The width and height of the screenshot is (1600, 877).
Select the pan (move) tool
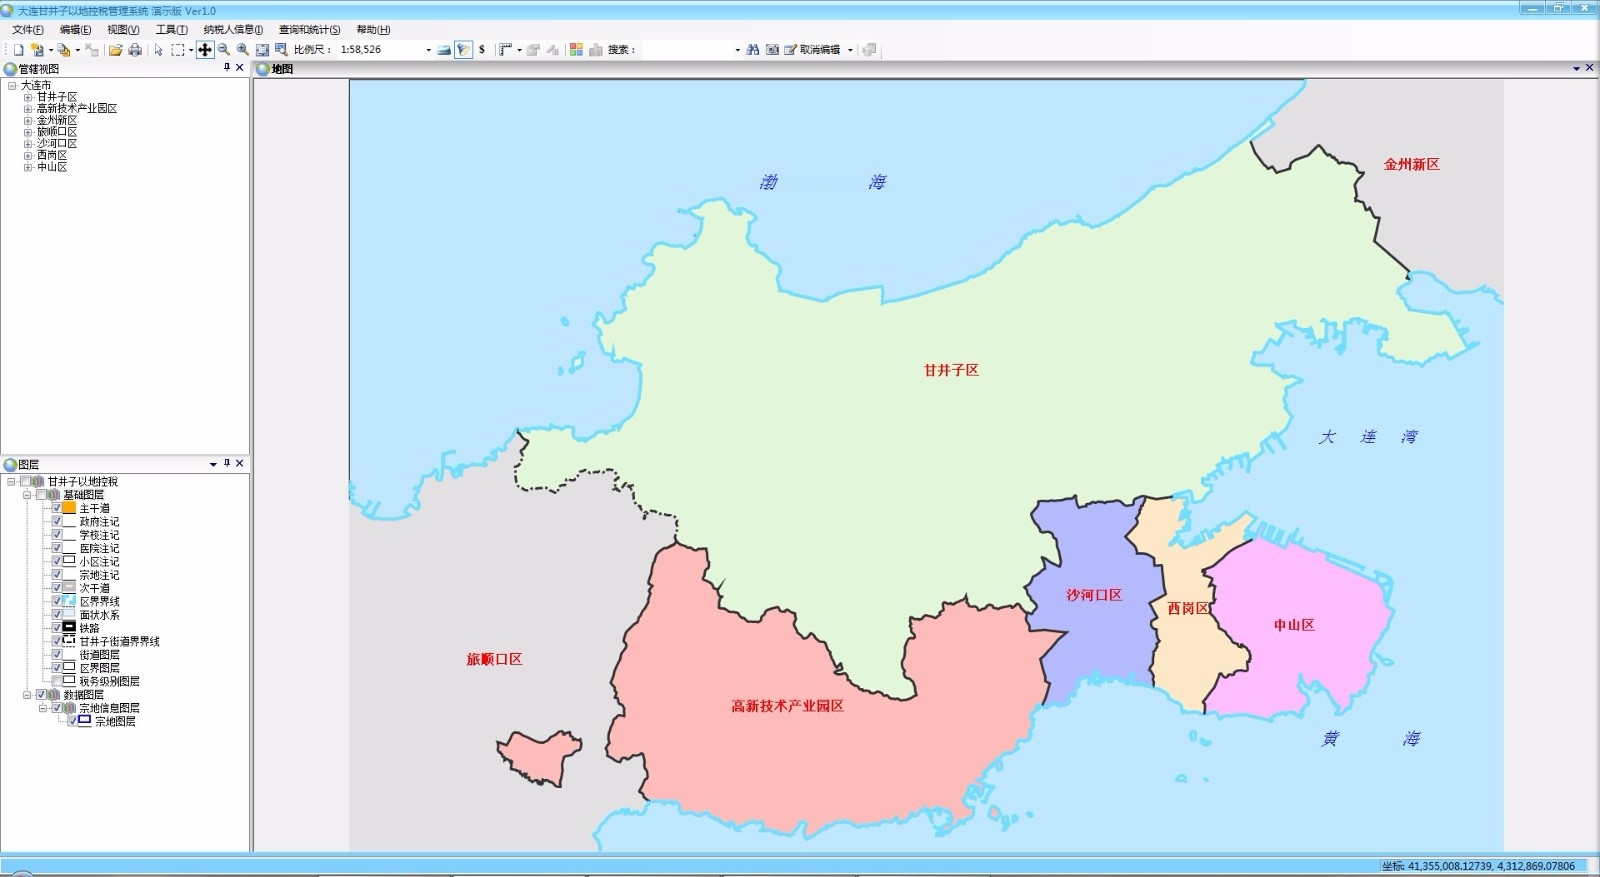(205, 49)
